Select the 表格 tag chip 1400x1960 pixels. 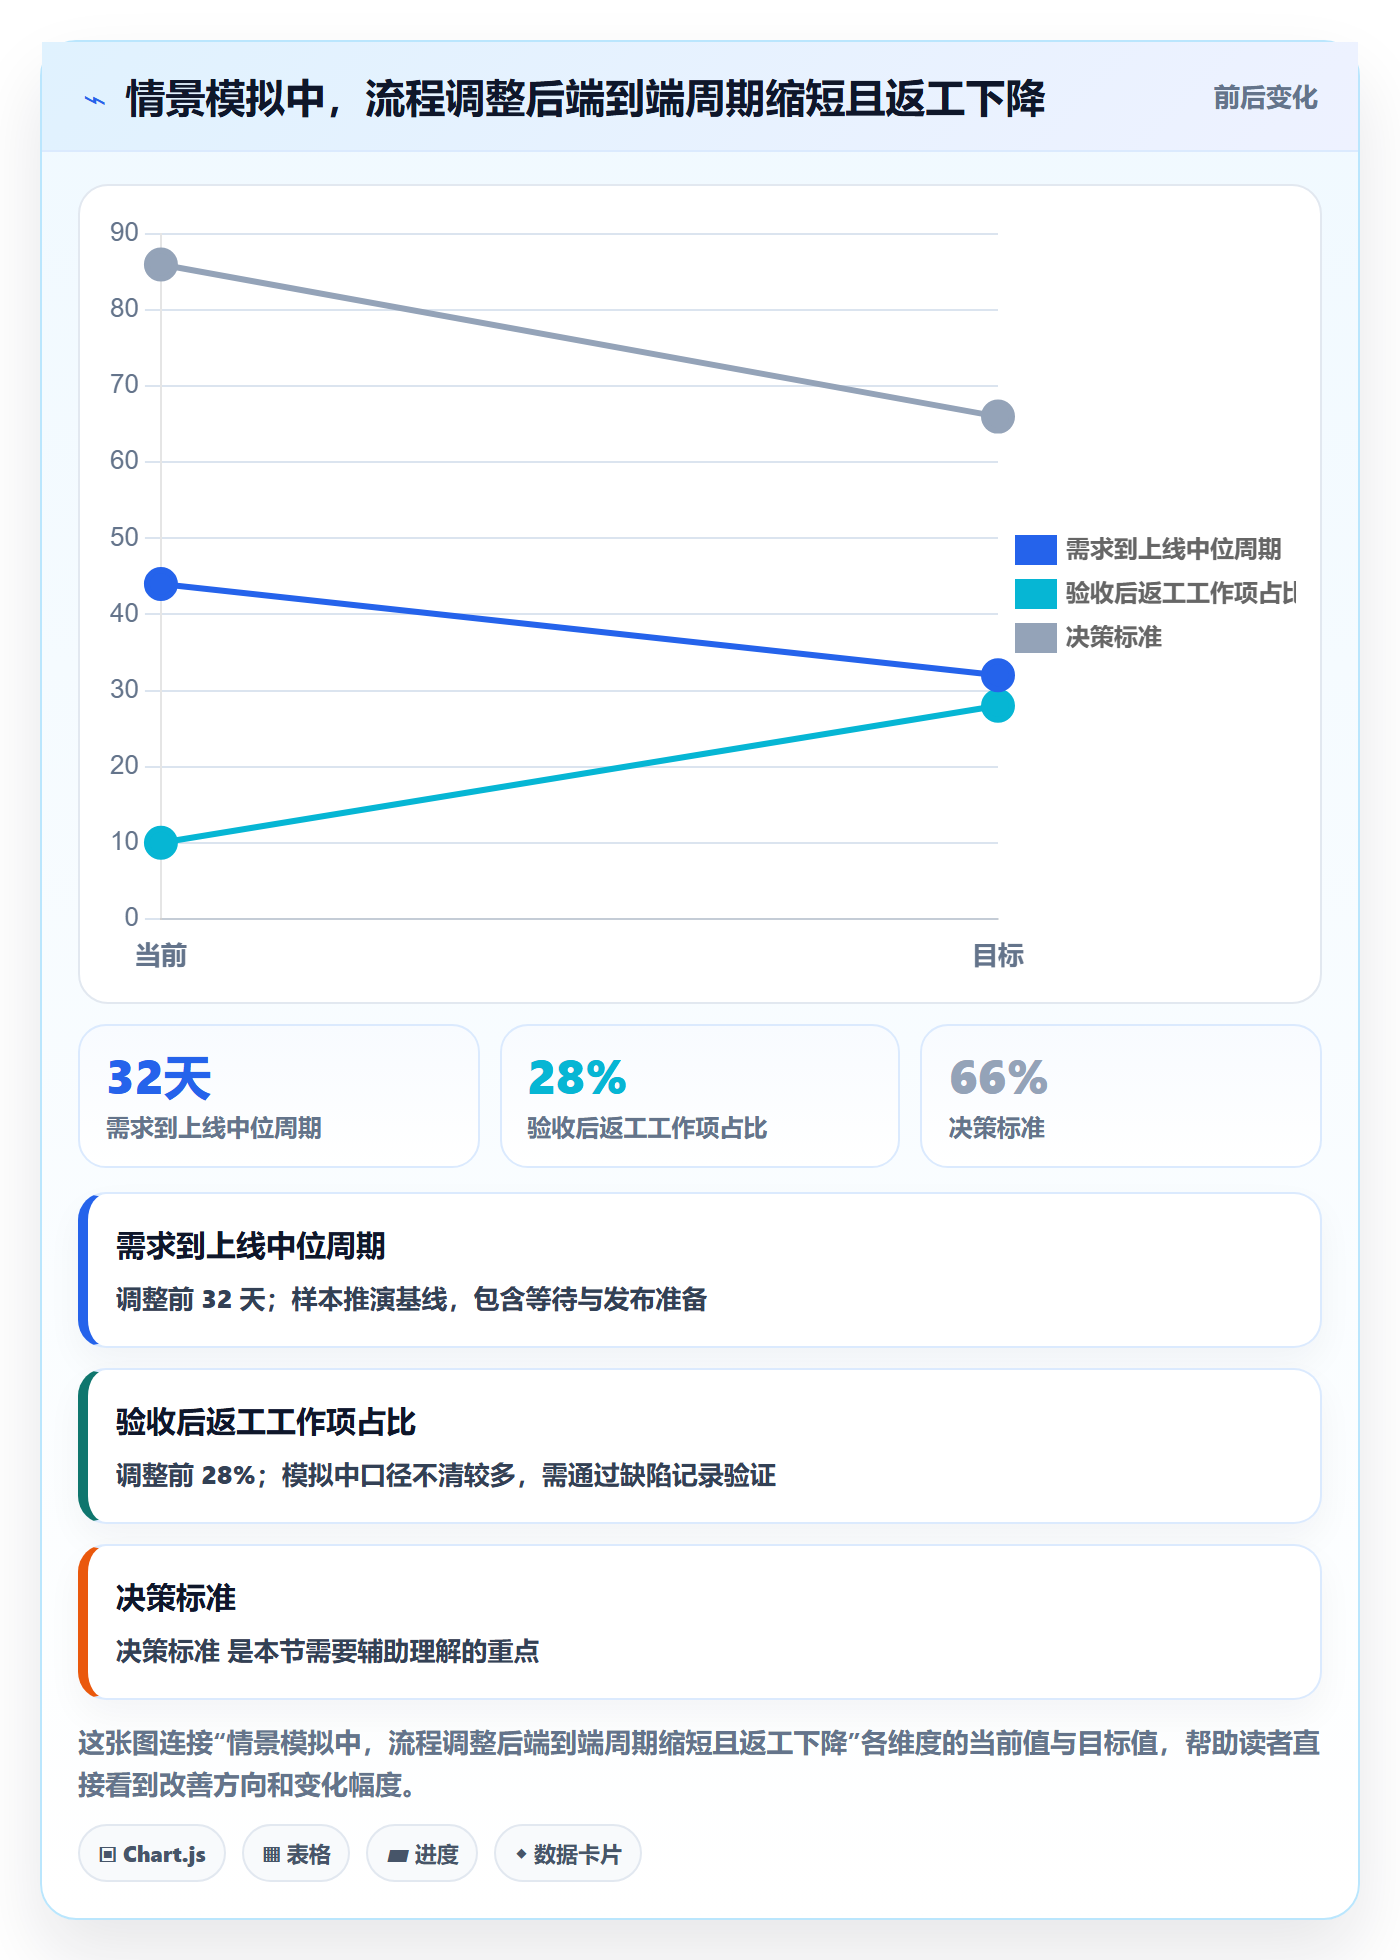click(296, 1854)
